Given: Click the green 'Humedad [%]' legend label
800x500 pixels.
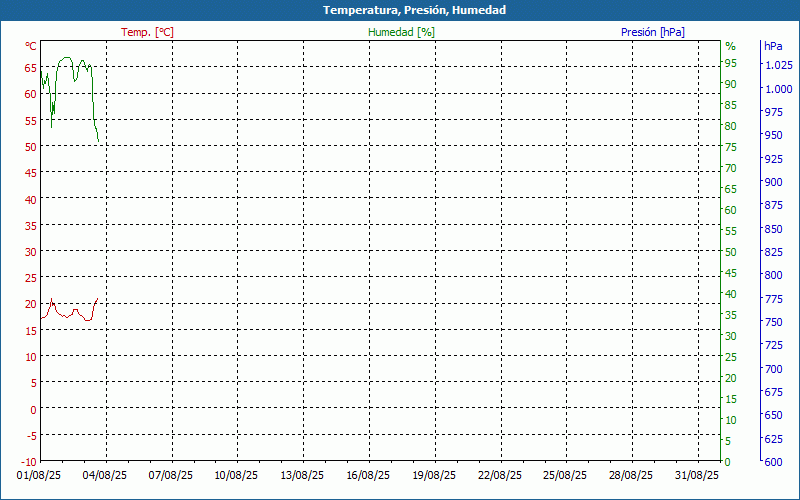Looking at the screenshot, I should point(402,32).
